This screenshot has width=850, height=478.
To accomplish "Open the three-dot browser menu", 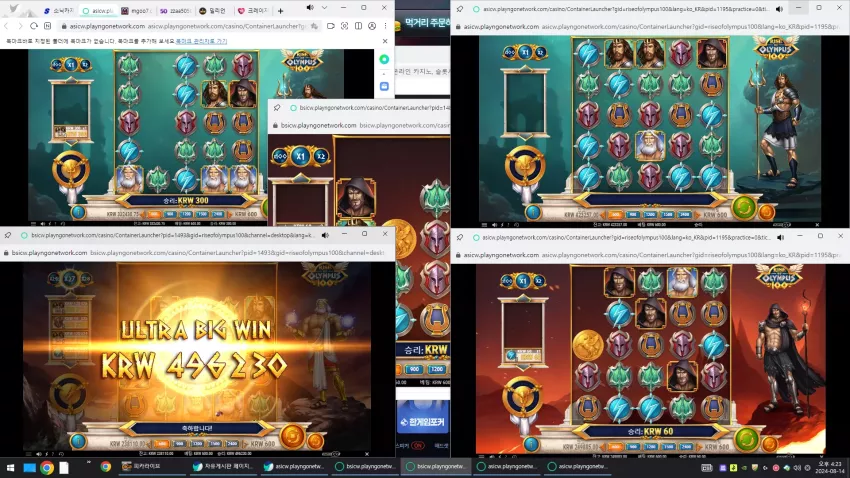I will [x=385, y=26].
